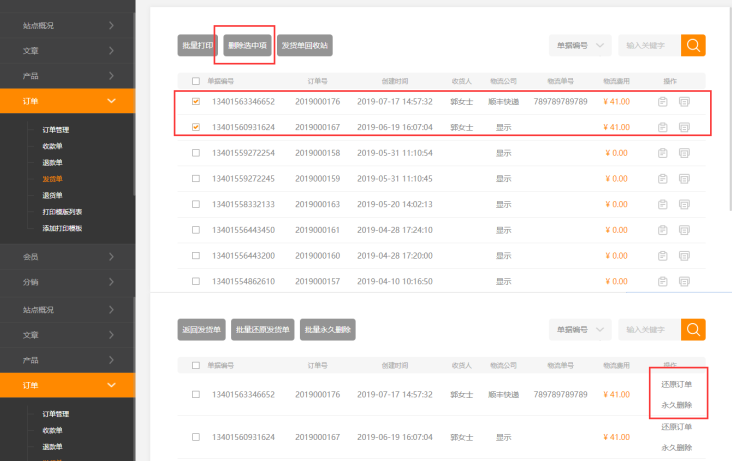This screenshot has height=461, width=732.
Task: Click list icon on row 13401556443450
Action: tap(684, 230)
